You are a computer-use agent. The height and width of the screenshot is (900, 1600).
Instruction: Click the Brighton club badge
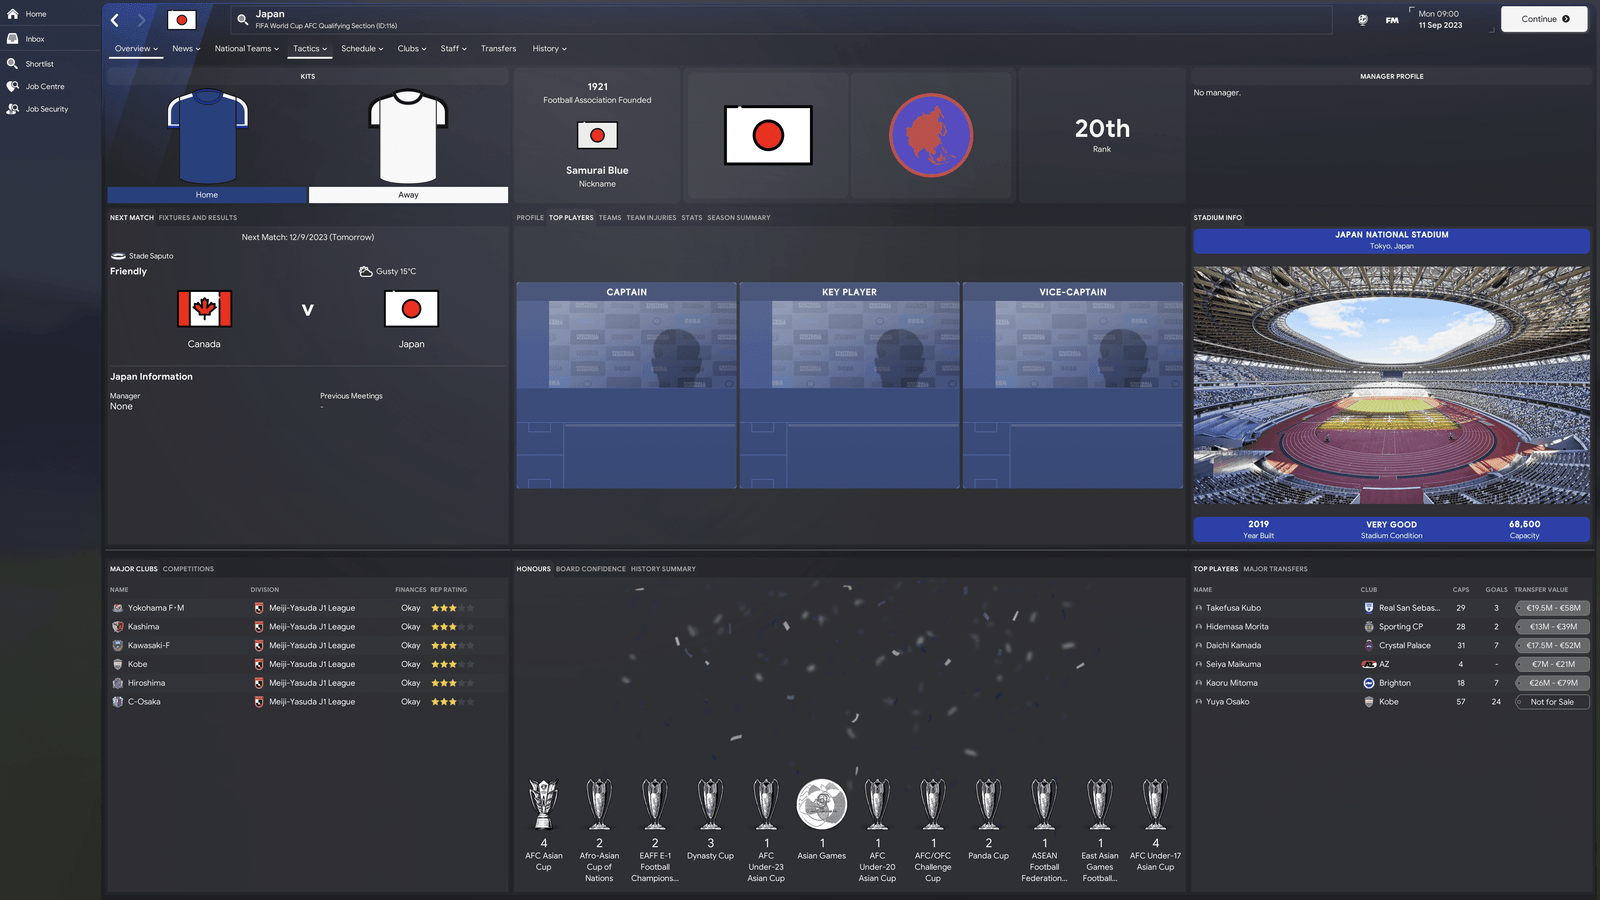pyautogui.click(x=1369, y=683)
